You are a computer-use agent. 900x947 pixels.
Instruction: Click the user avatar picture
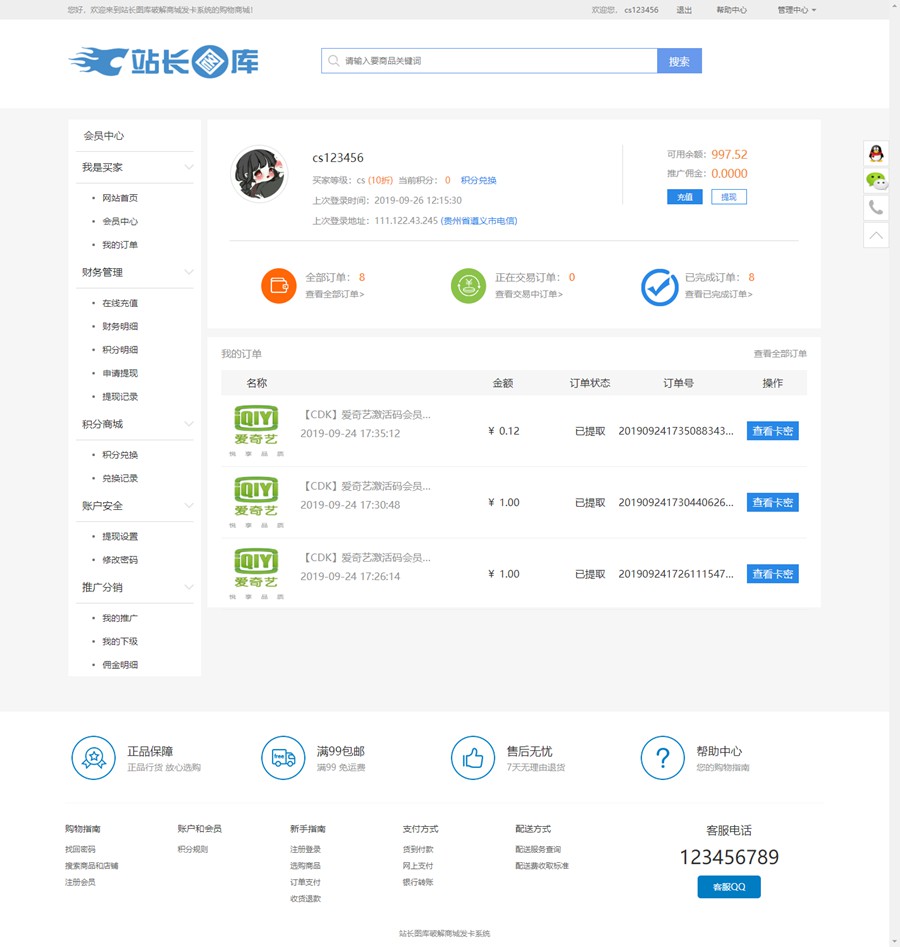pyautogui.click(x=260, y=174)
